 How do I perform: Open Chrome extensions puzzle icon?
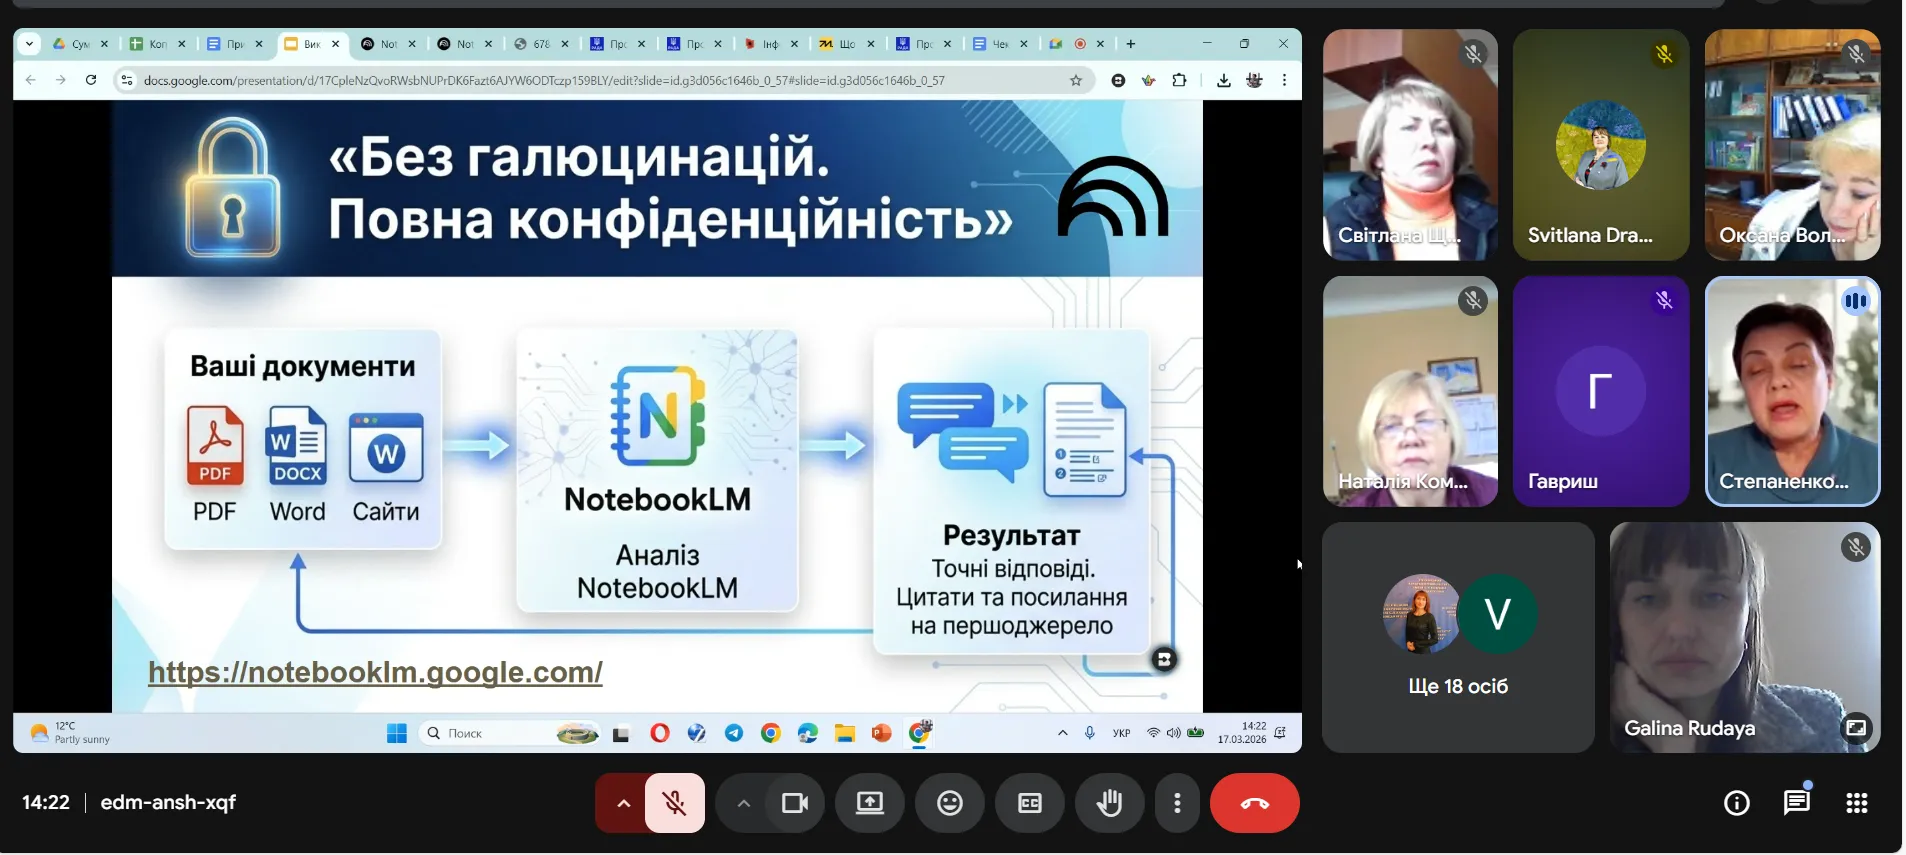coord(1180,80)
